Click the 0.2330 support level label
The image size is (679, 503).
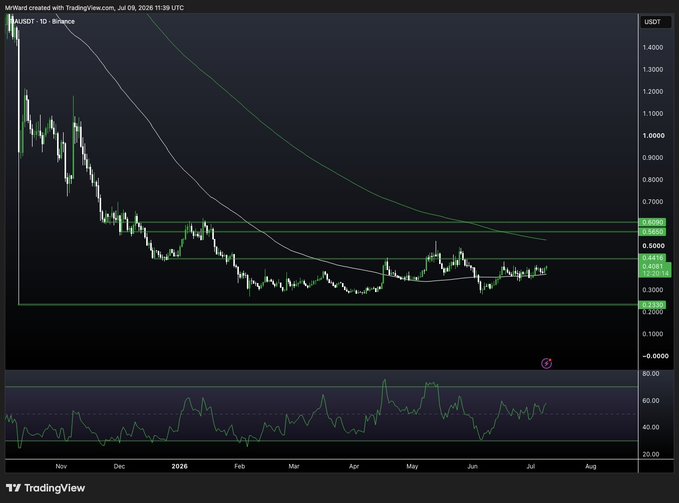[x=653, y=305]
